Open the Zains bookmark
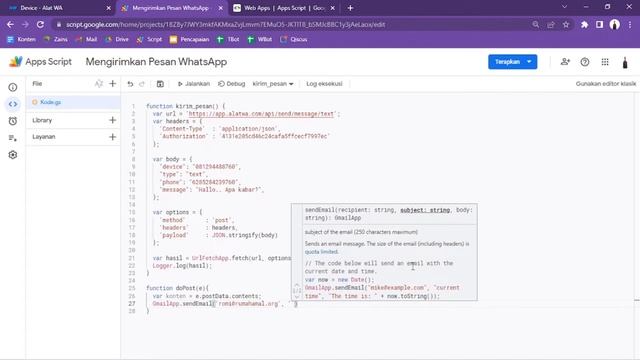640x360 pixels. point(56,39)
